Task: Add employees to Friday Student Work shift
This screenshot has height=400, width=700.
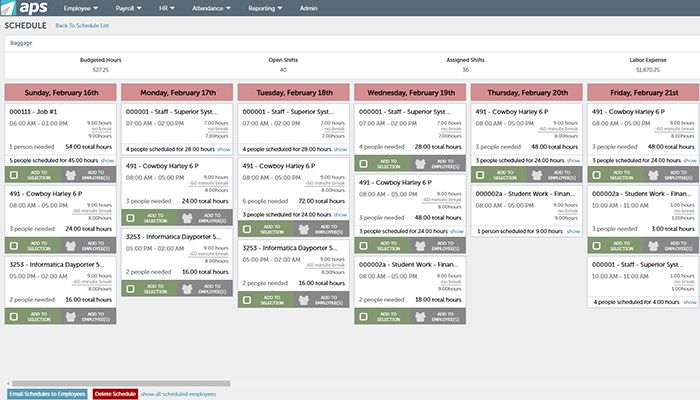Action: point(671,246)
